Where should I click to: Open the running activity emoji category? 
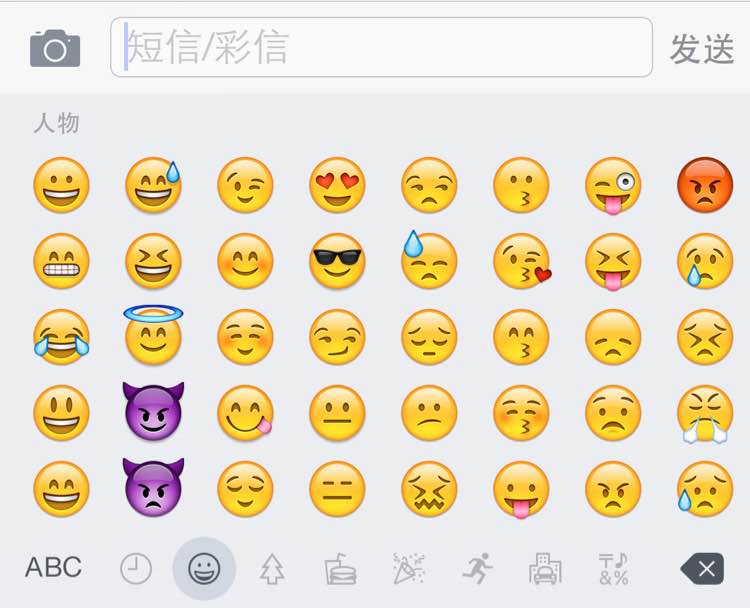coord(477,568)
